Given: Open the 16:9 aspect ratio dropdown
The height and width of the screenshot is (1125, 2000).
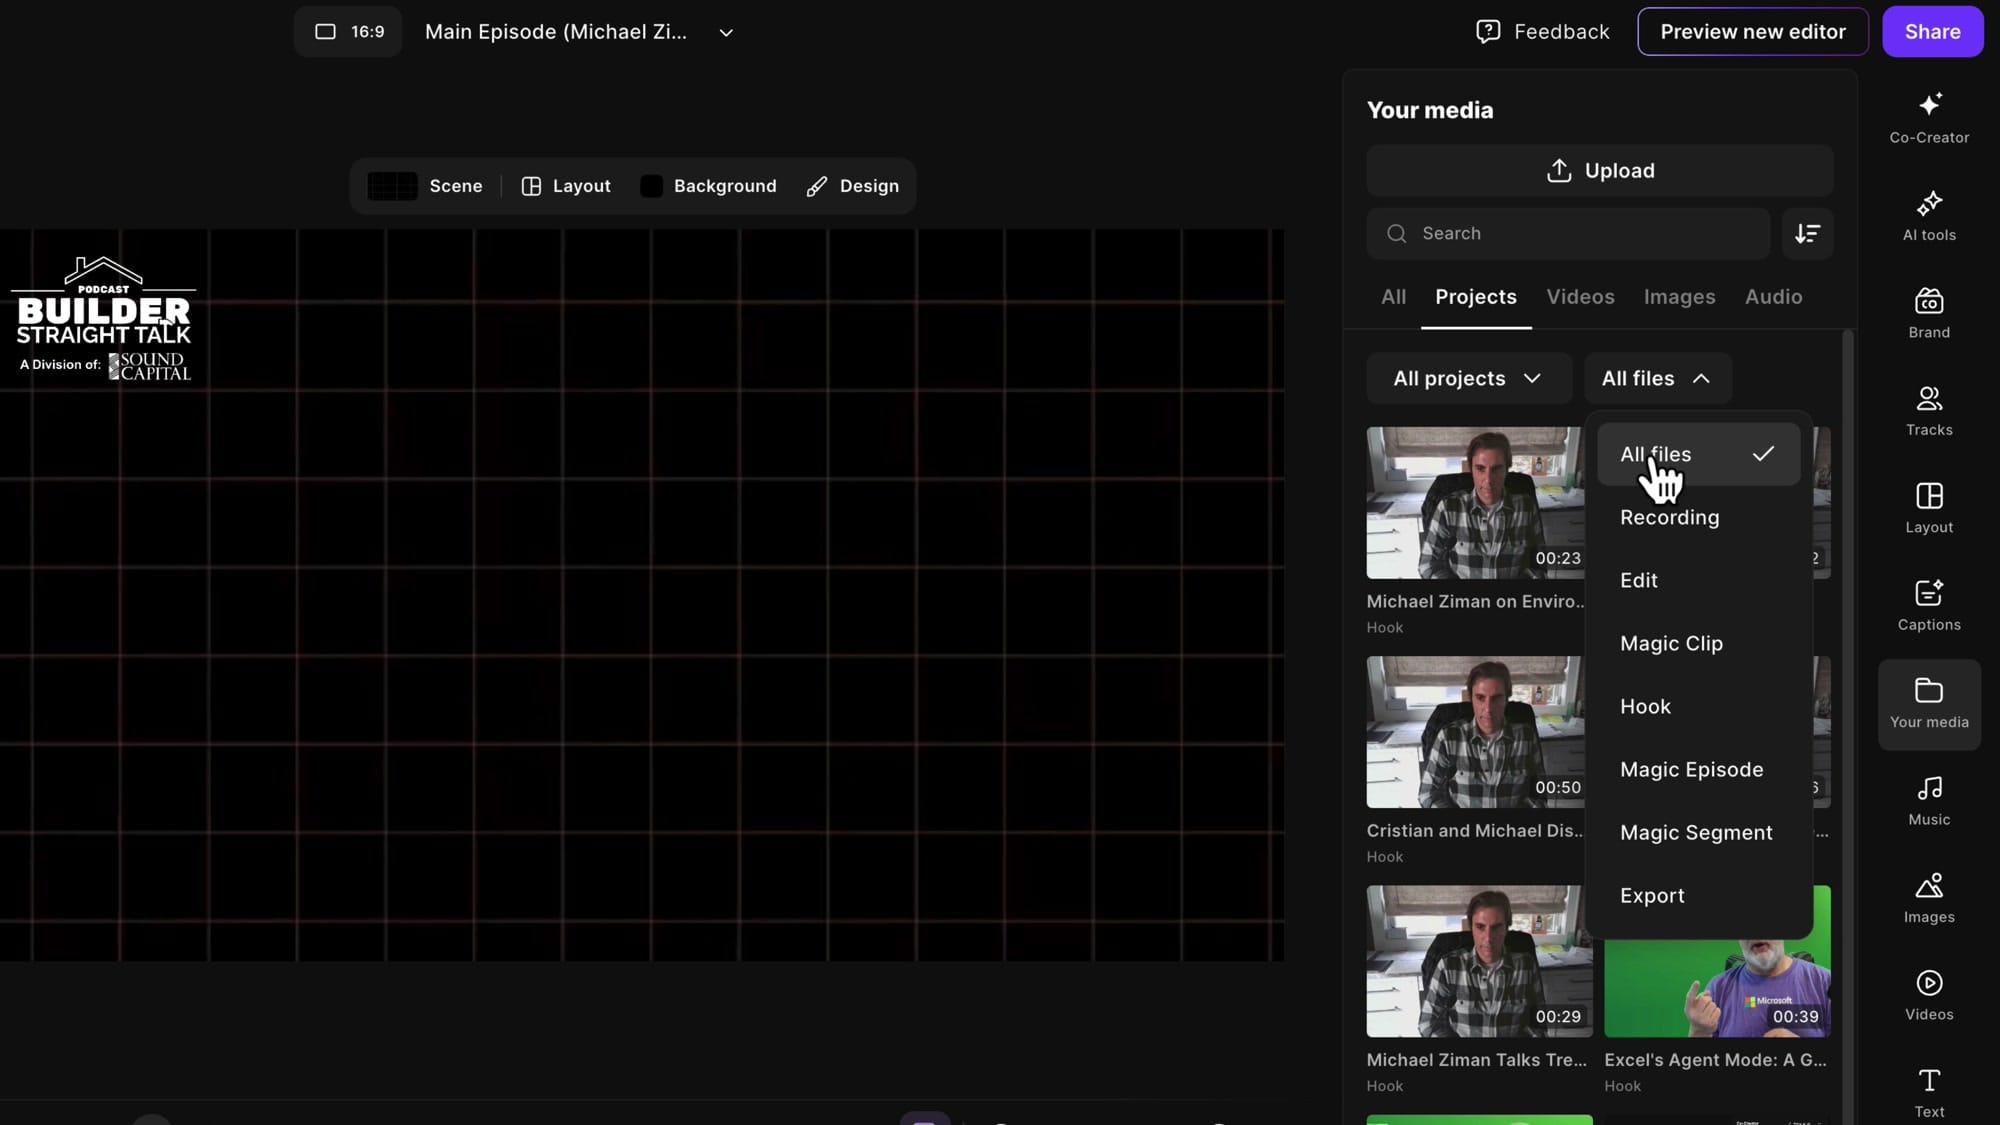Looking at the screenshot, I should coord(347,31).
